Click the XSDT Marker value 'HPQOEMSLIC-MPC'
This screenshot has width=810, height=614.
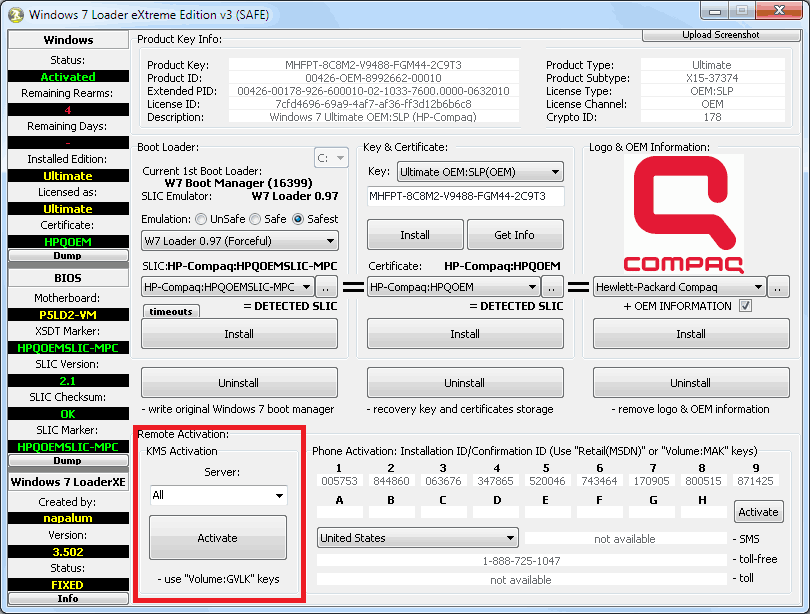coord(68,348)
